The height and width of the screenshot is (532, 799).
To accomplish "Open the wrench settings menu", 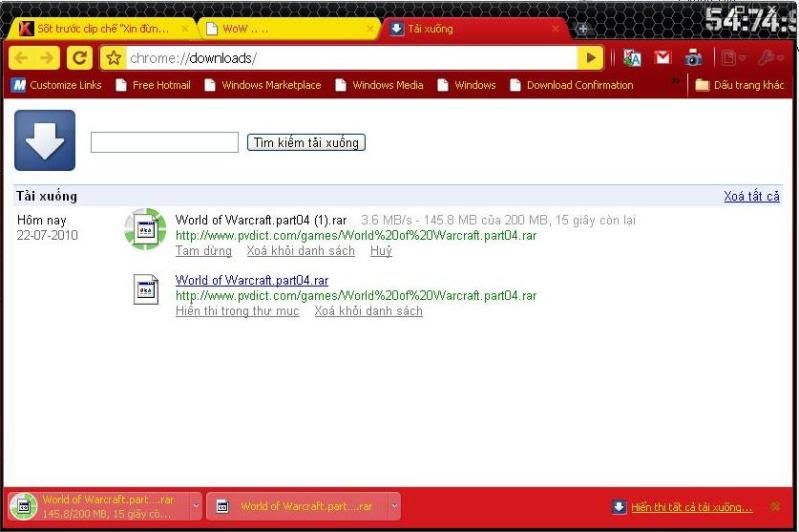I will click(x=772, y=58).
